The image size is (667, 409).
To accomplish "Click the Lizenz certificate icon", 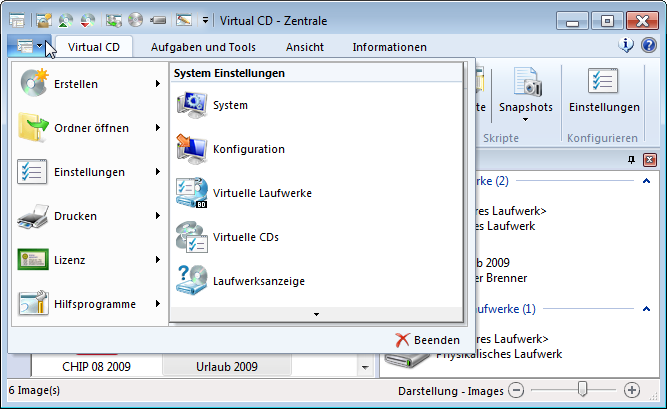I will [33, 260].
